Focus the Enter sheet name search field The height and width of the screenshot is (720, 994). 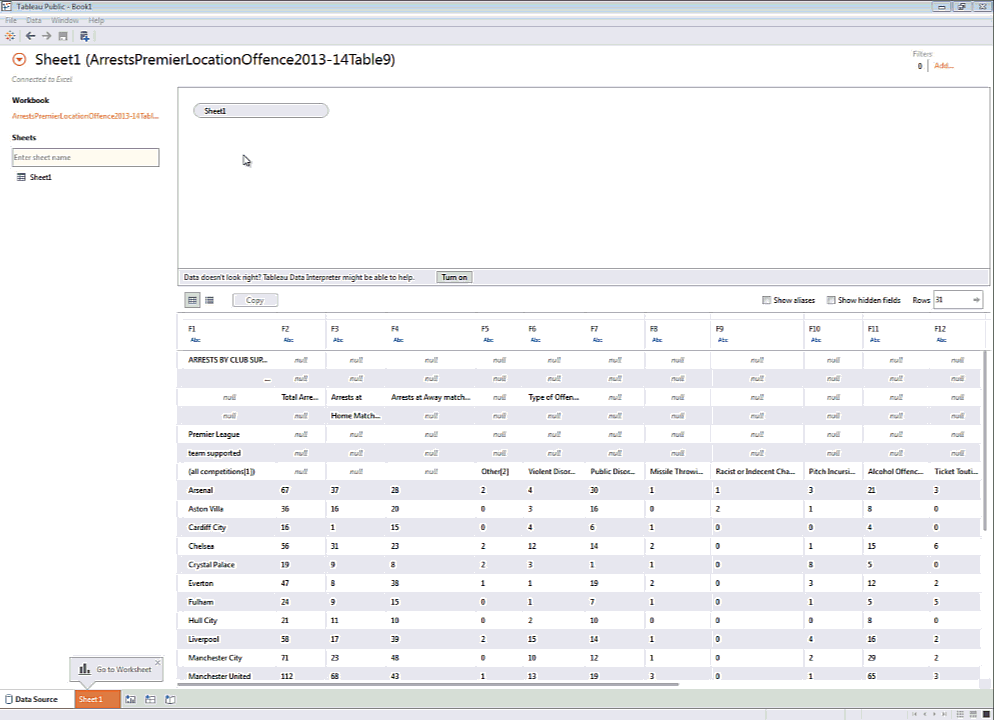coord(86,157)
